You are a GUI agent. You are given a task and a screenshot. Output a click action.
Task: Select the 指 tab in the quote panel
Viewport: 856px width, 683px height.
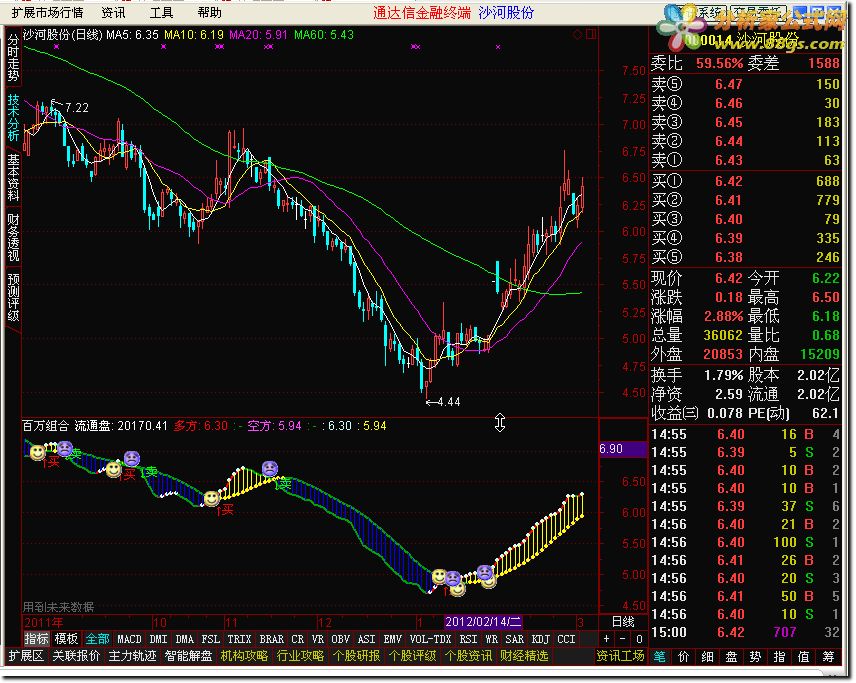(780, 656)
